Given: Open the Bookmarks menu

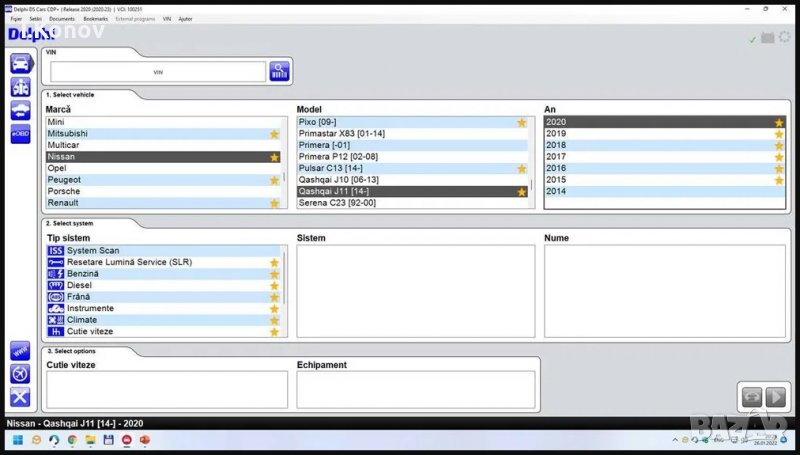Looking at the screenshot, I should tap(96, 18).
